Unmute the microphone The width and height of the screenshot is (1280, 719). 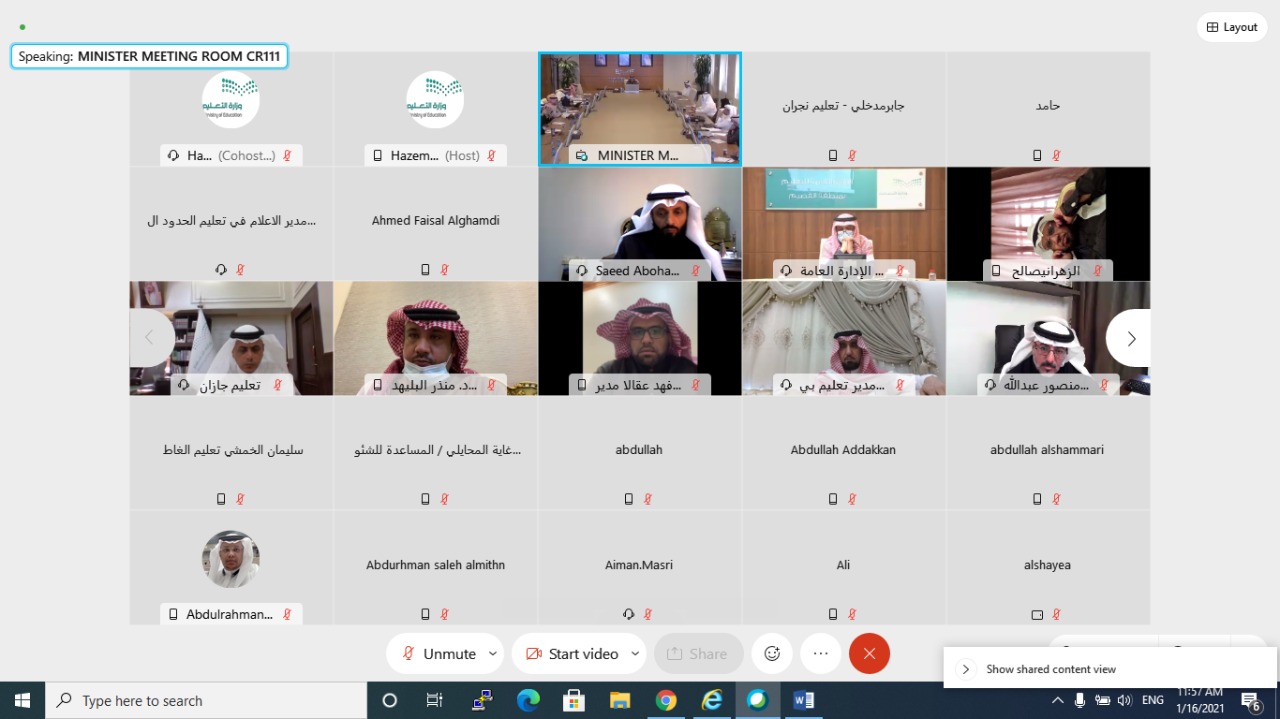pyautogui.click(x=438, y=653)
